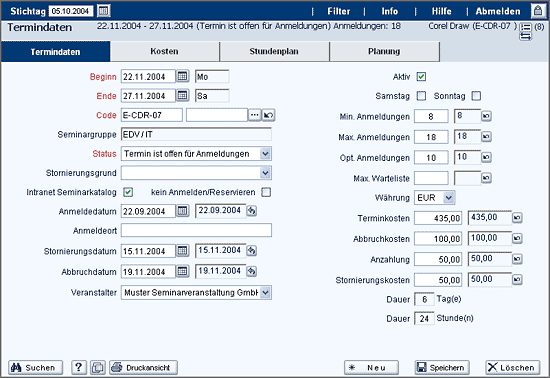Viewport: 550px width, 378px height.
Task: Reset the Code field with undo icon
Action: click(x=268, y=115)
